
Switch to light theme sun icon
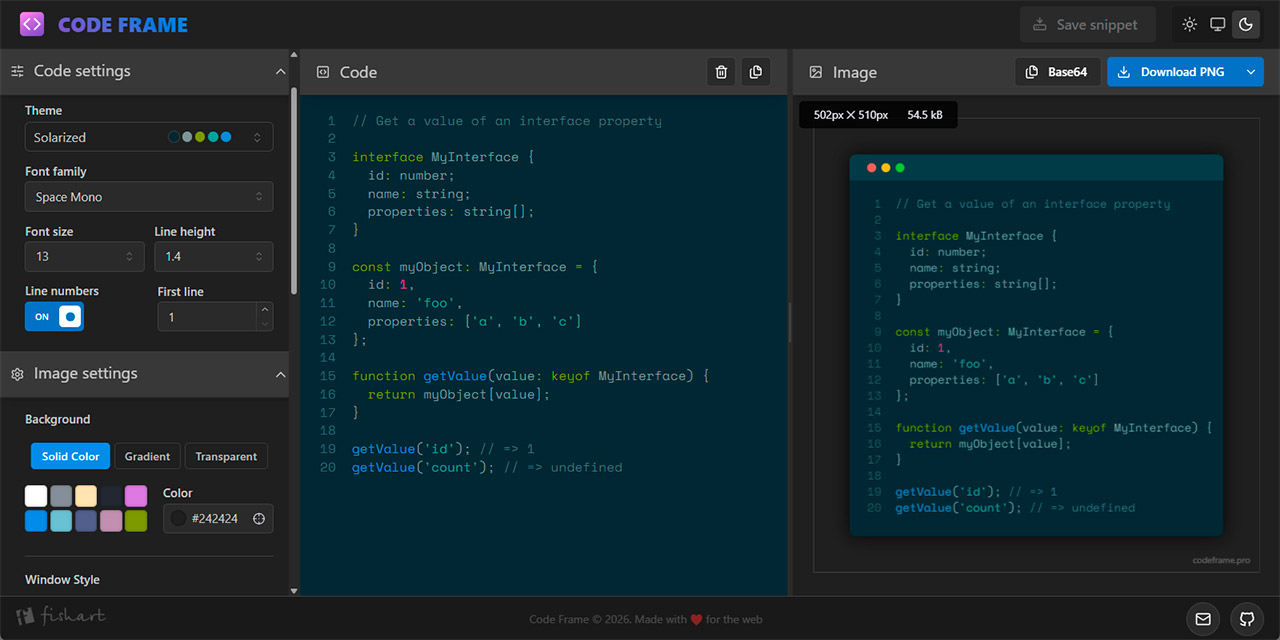click(1189, 25)
